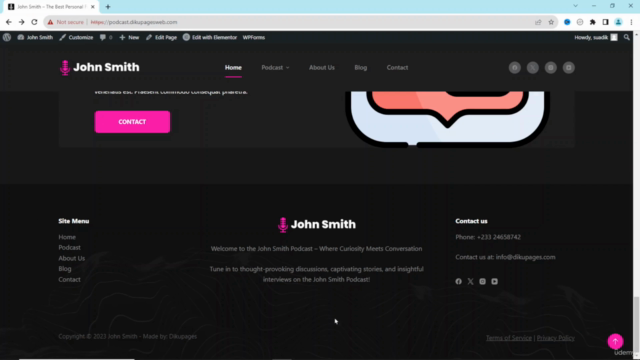Close the John Smith browser tab
The height and width of the screenshot is (360, 640).
point(93,7)
